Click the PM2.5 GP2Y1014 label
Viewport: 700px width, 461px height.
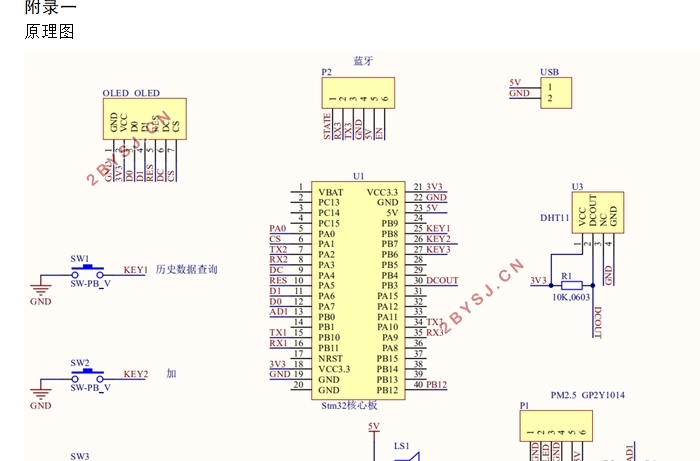click(x=588, y=395)
